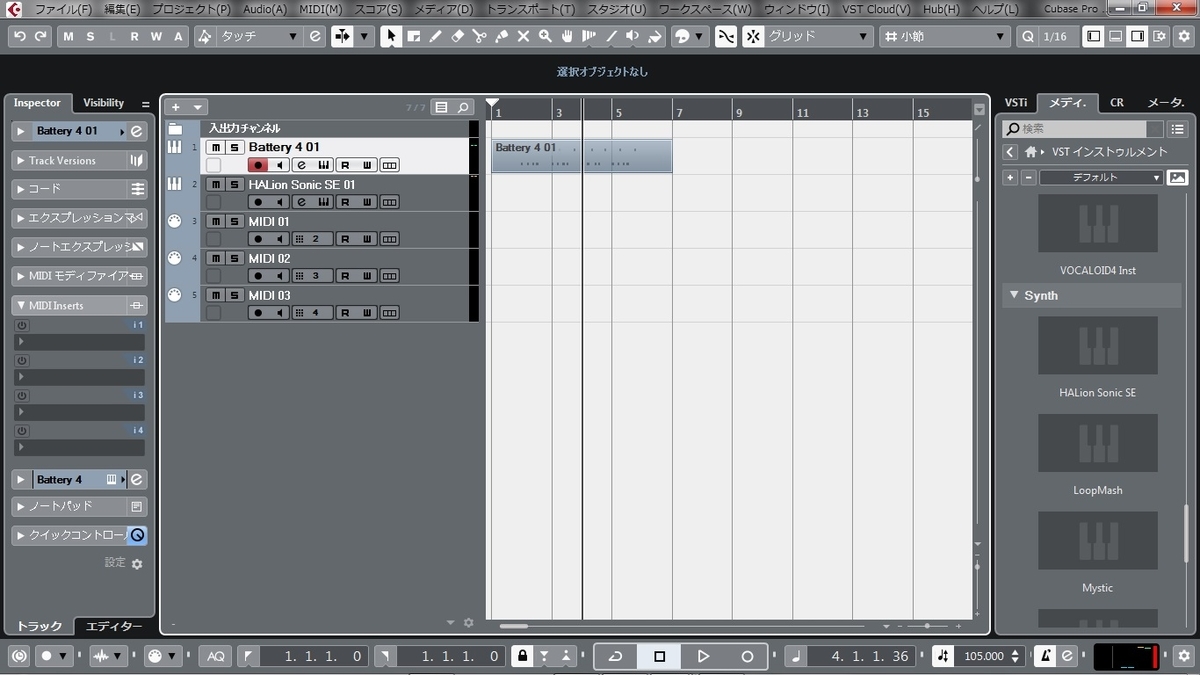
Task: Open トランスポート(T) menu
Action: coord(531,9)
